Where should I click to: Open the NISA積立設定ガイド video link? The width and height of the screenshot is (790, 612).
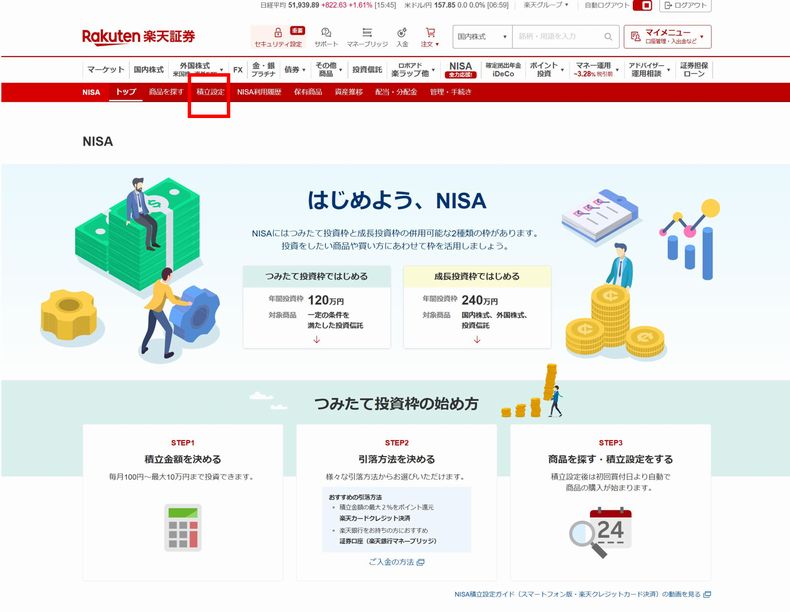[x=582, y=594]
